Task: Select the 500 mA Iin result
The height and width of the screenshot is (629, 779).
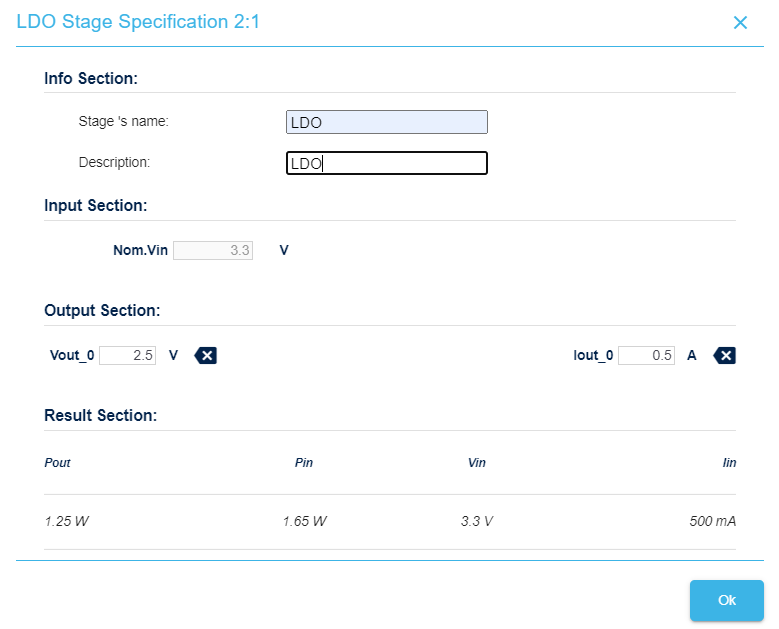Action: pos(713,521)
